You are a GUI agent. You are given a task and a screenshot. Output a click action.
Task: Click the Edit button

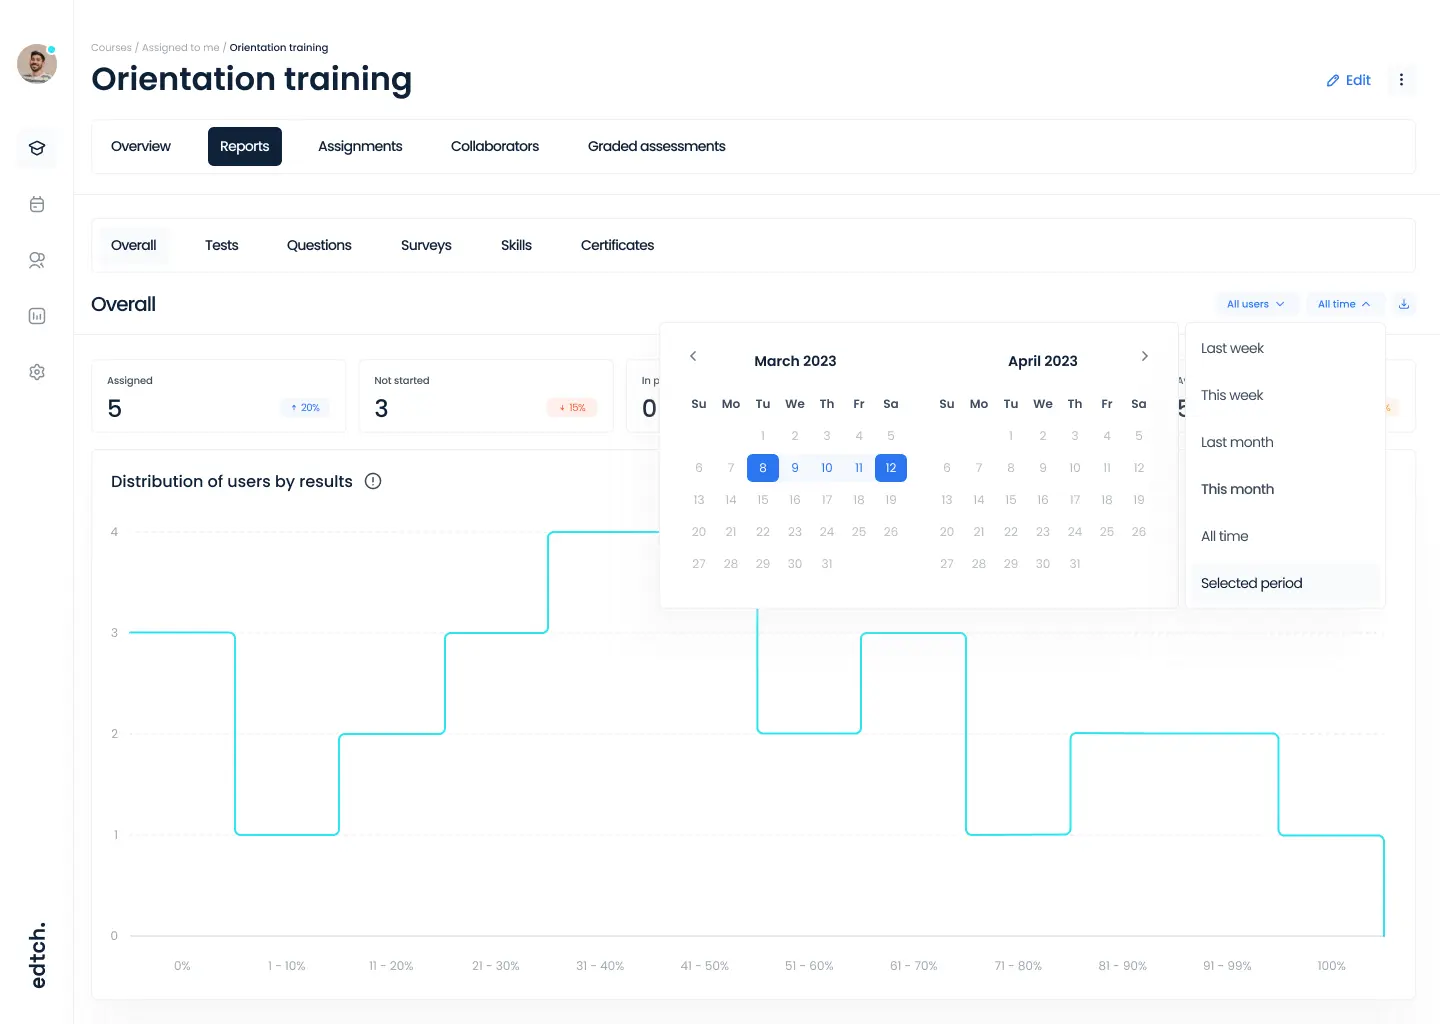1348,80
